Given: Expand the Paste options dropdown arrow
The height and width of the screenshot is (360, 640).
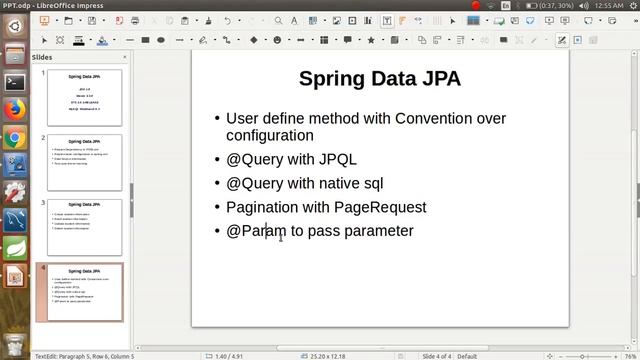Looking at the screenshot, I should pyautogui.click(x=197, y=20).
